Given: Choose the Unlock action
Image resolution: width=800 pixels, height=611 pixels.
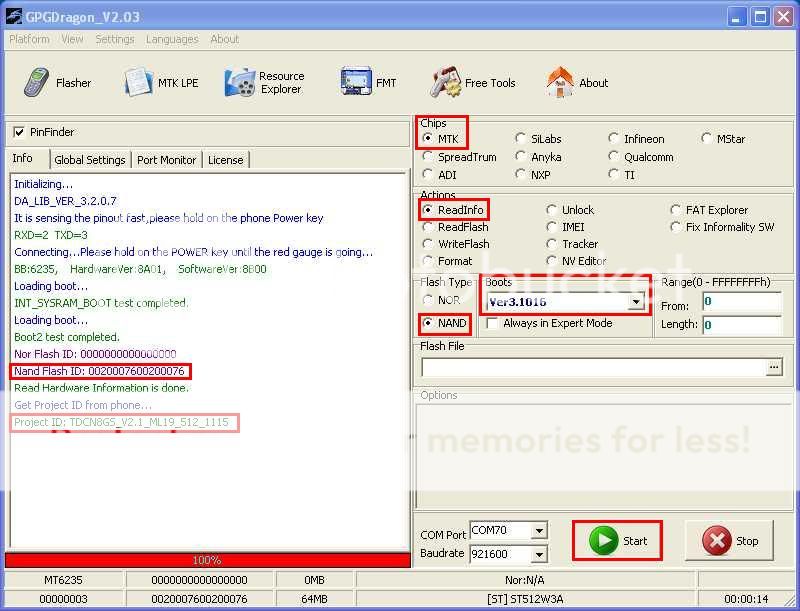Looking at the screenshot, I should [552, 210].
